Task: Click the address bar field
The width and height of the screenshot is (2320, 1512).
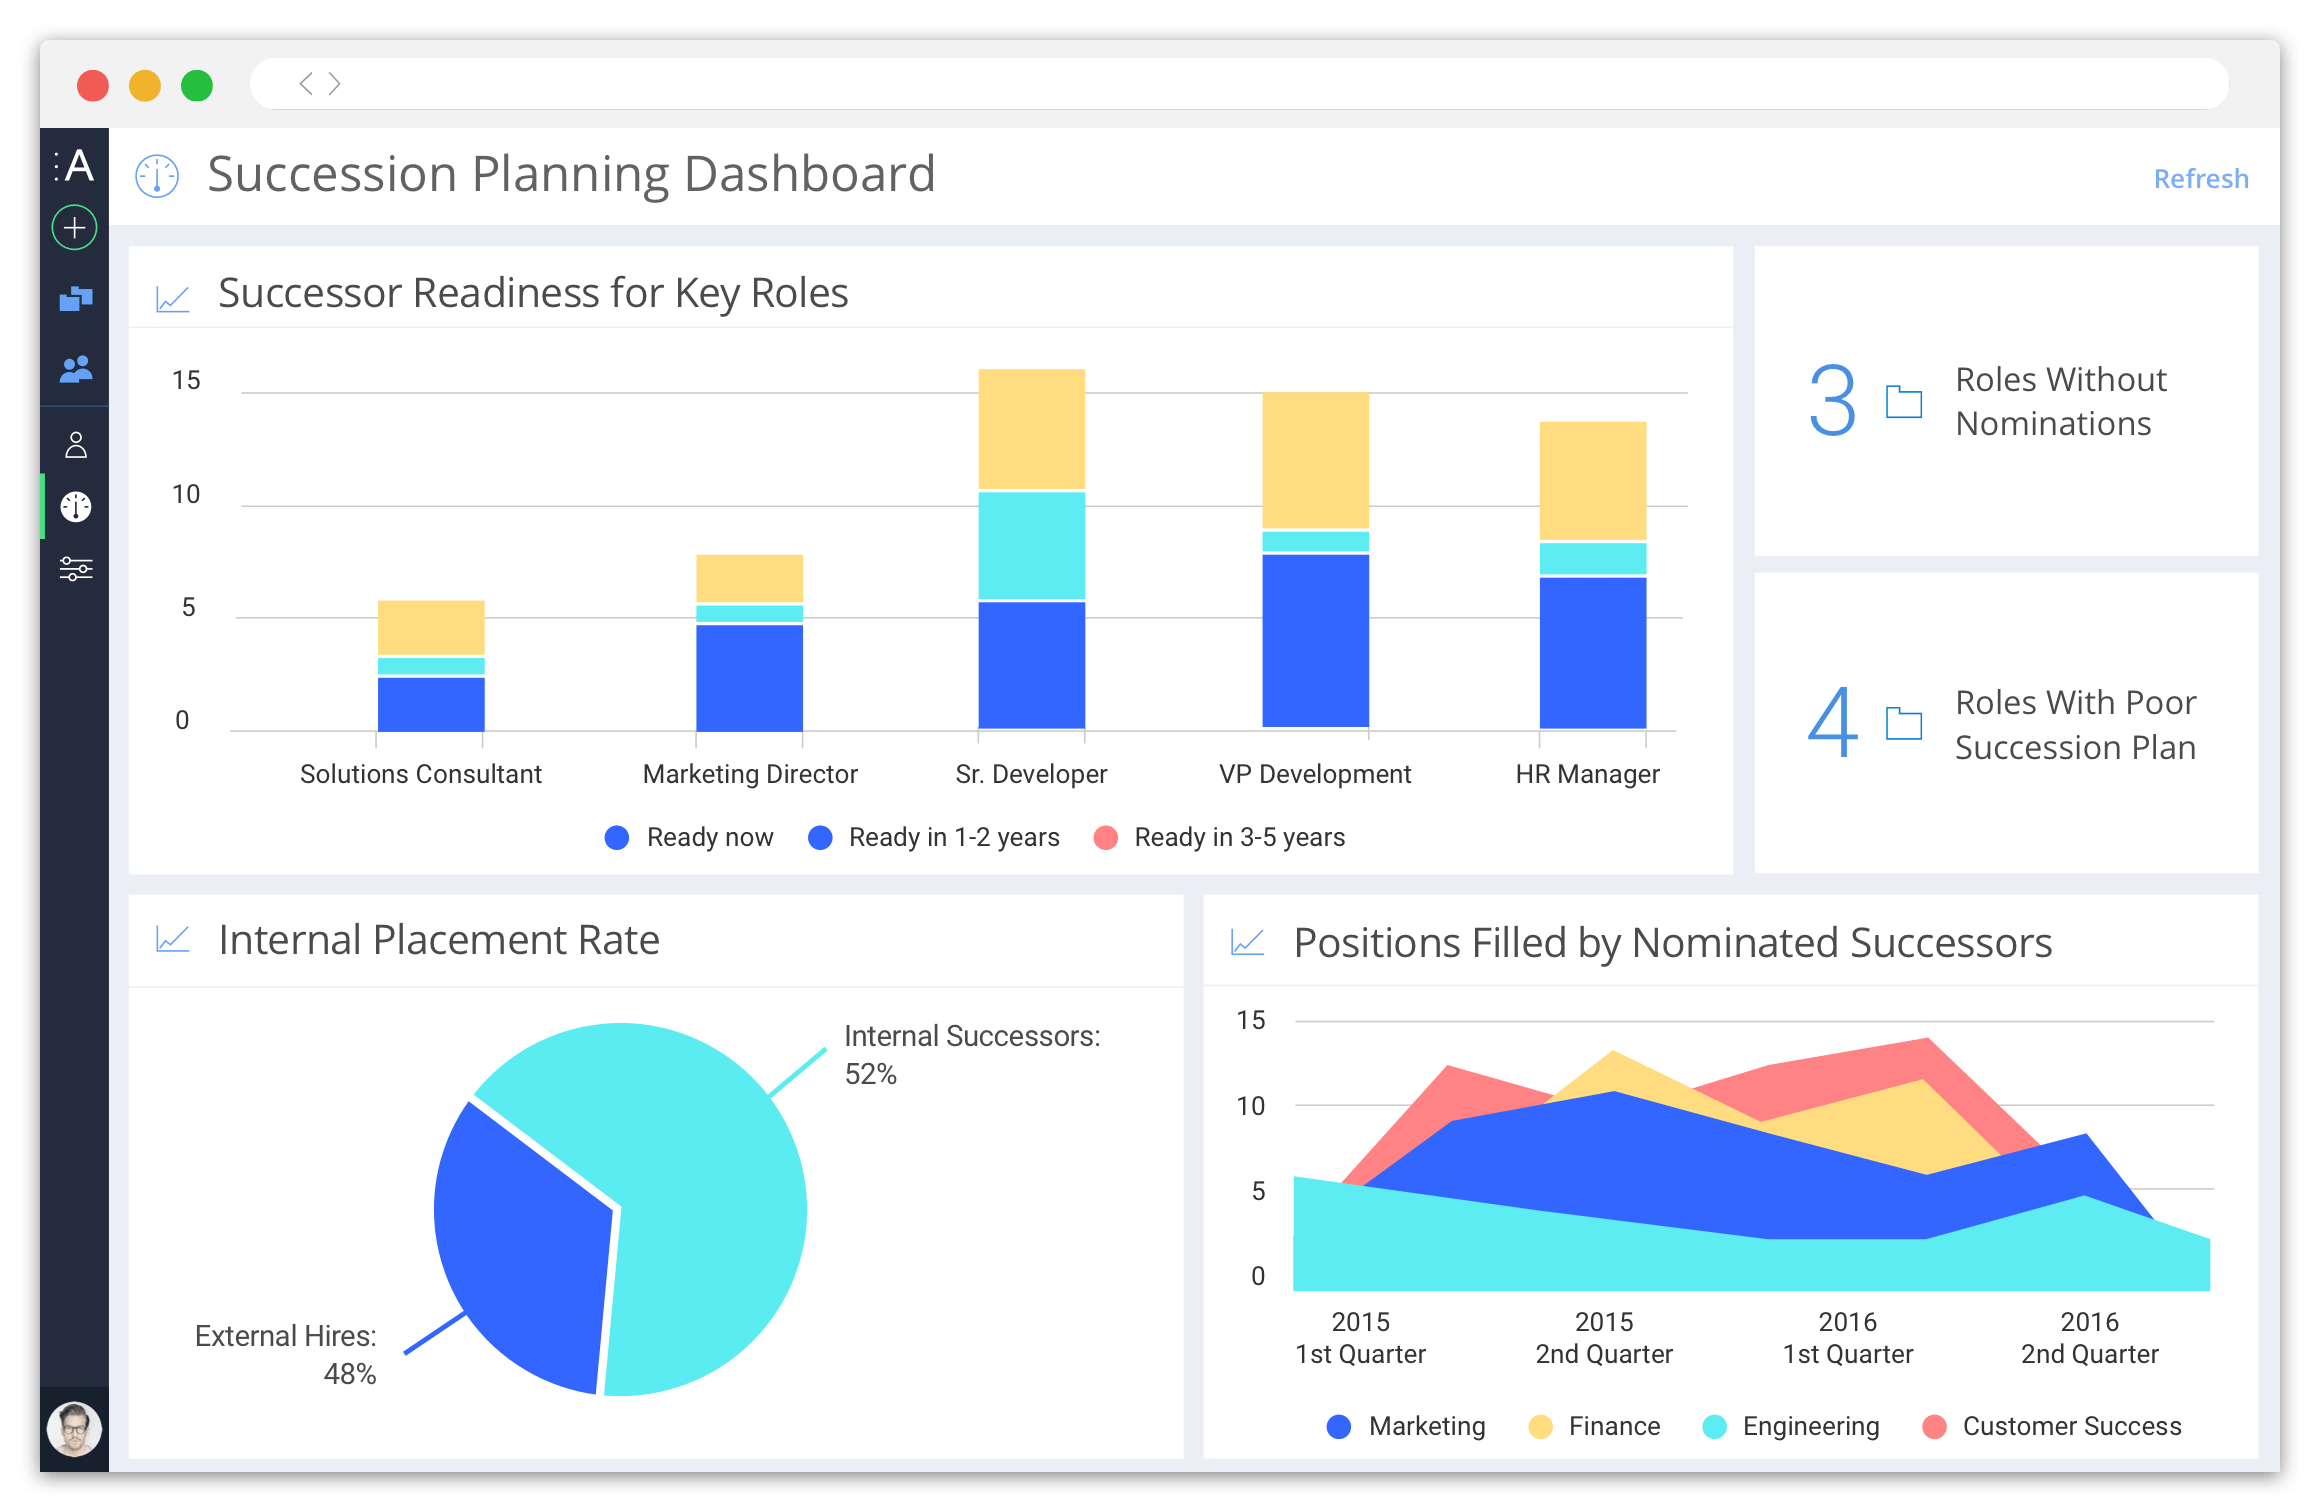Action: coord(1240,84)
